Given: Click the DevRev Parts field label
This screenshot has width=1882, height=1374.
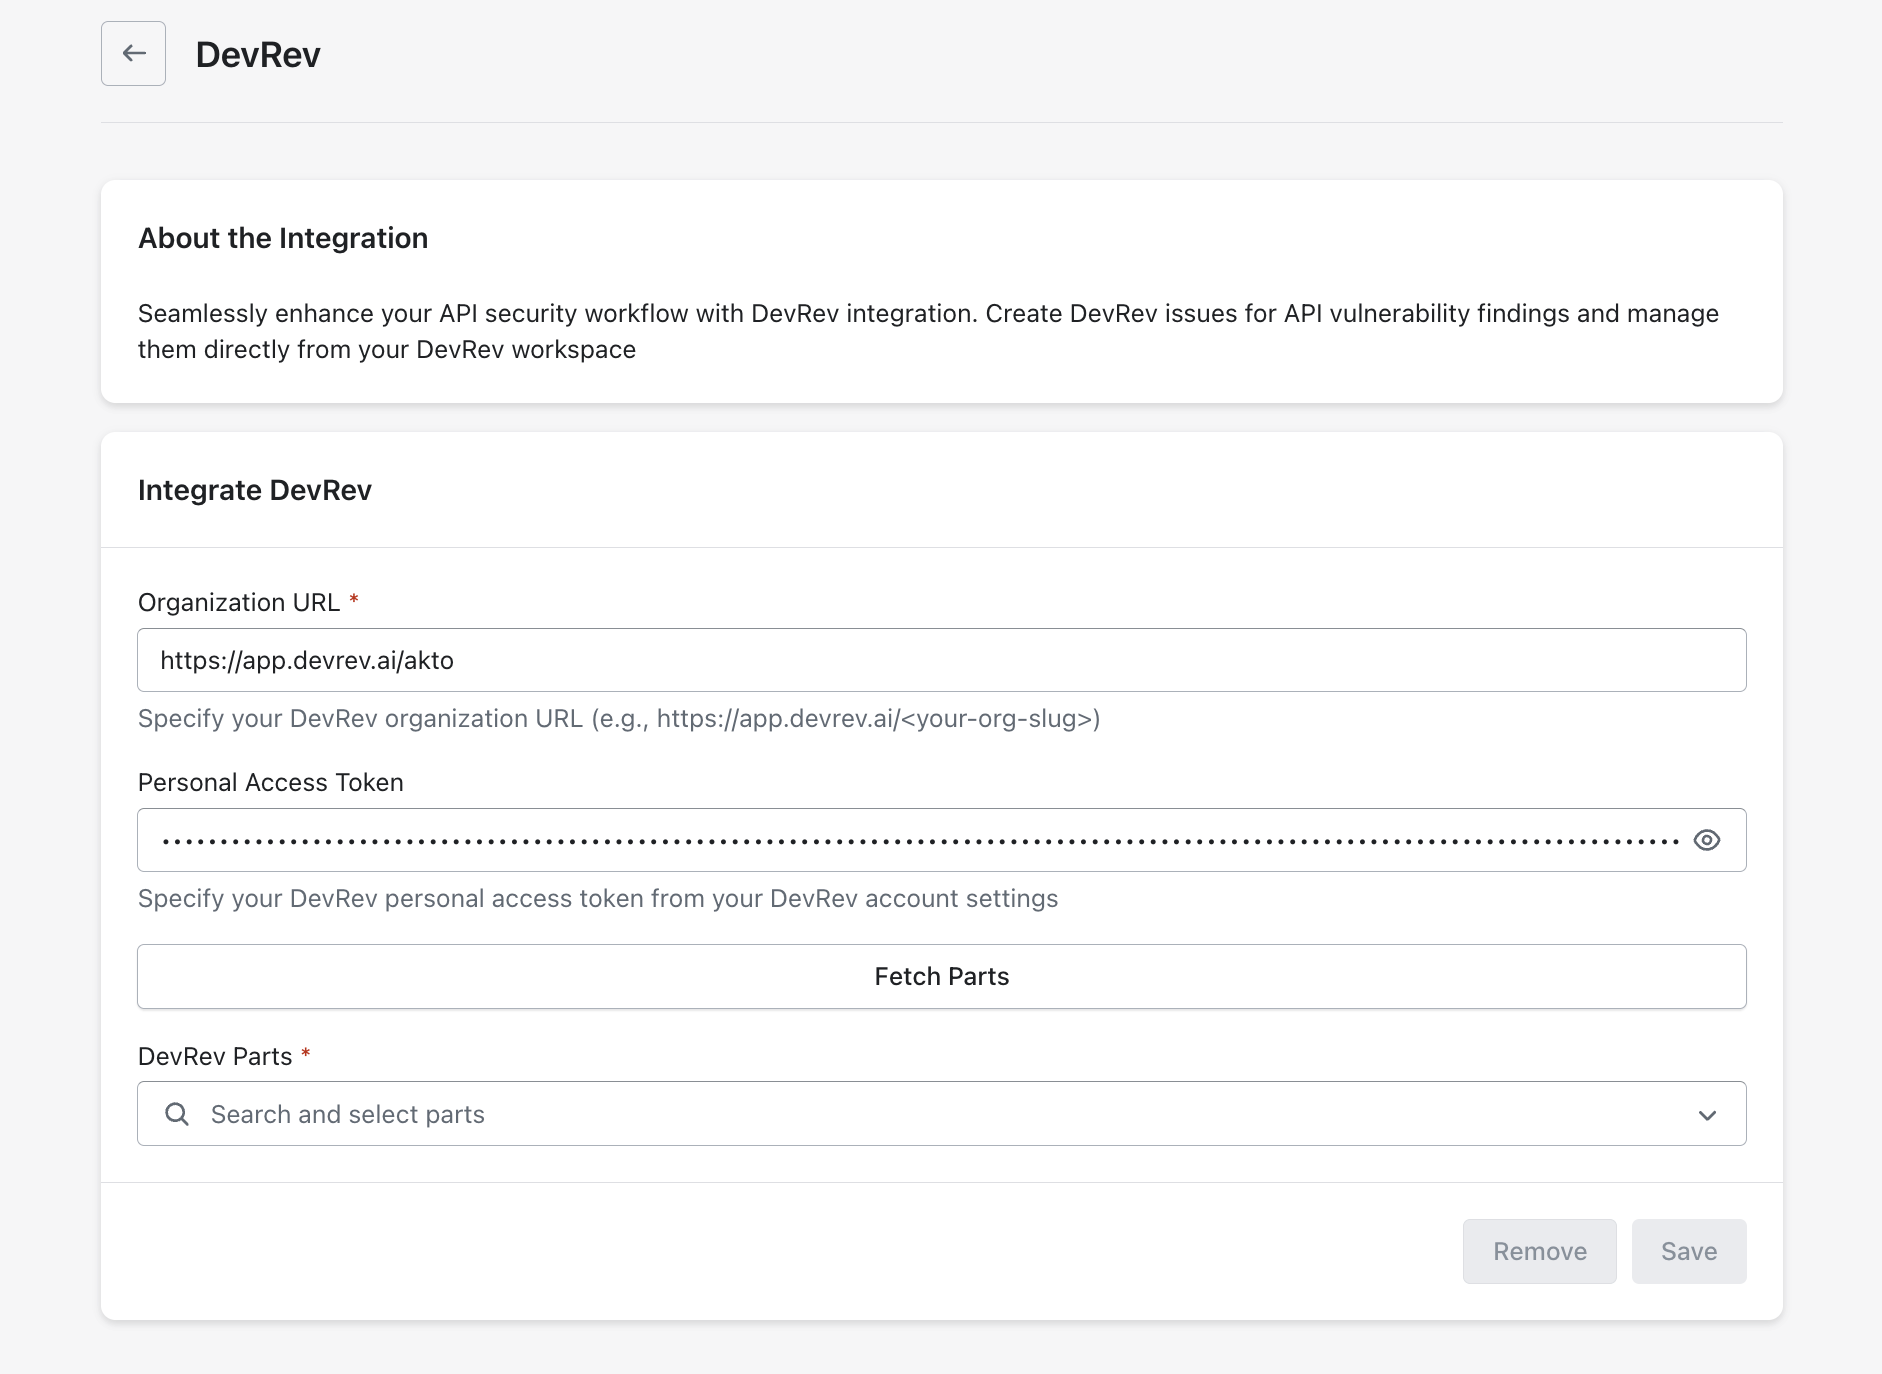Looking at the screenshot, I should point(215,1057).
